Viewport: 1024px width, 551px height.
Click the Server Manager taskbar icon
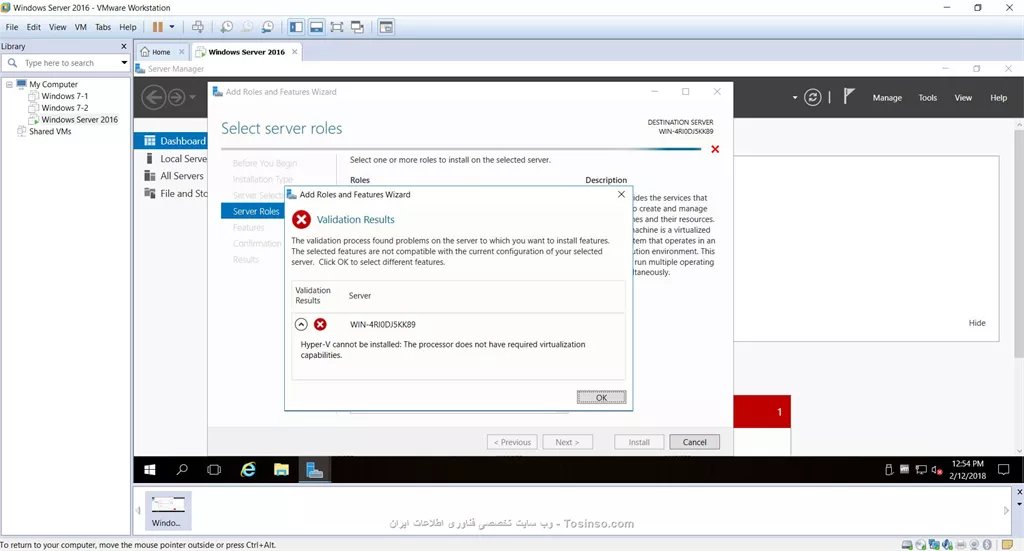[315, 469]
